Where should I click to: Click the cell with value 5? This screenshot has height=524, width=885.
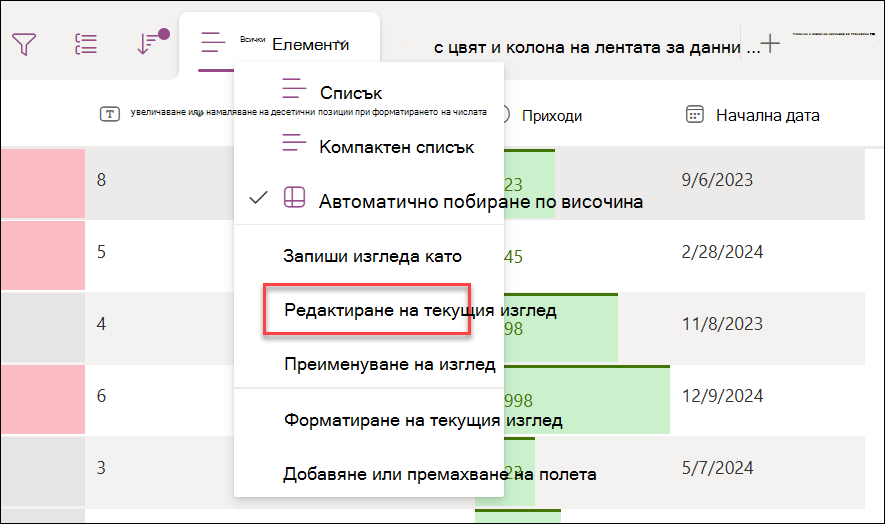(x=101, y=252)
